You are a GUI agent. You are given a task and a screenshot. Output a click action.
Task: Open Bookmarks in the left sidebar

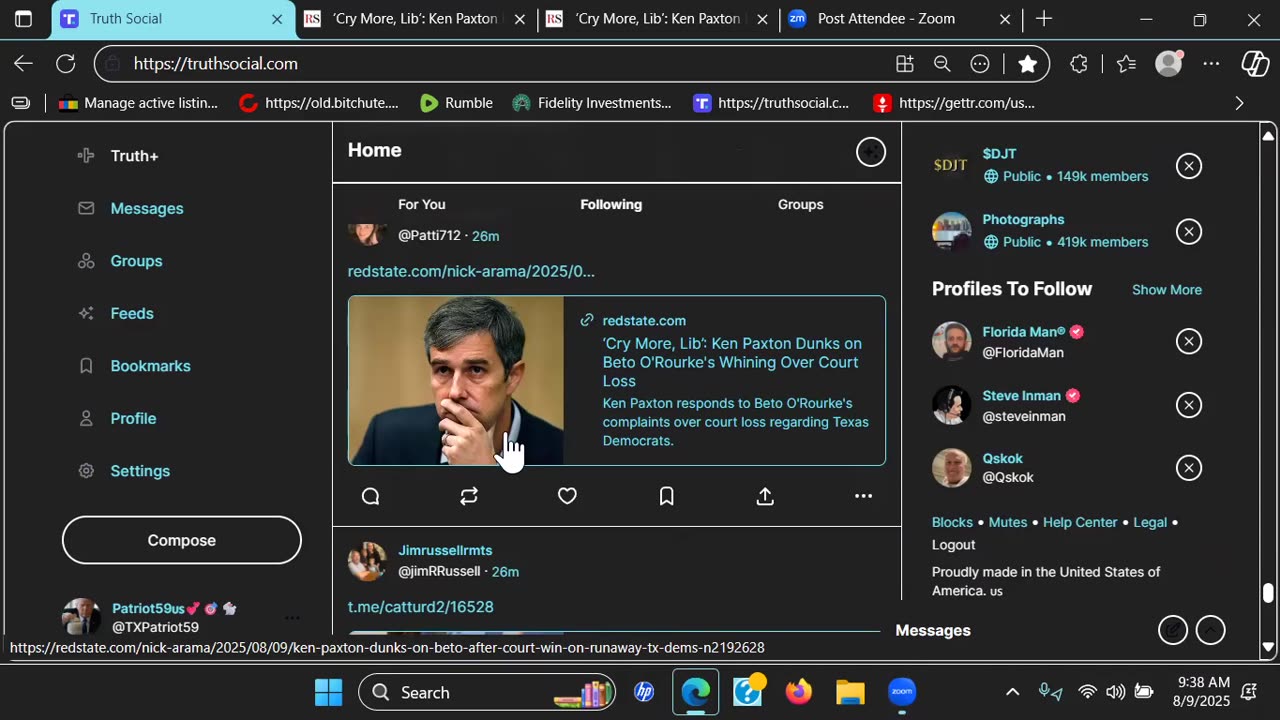[x=150, y=366]
